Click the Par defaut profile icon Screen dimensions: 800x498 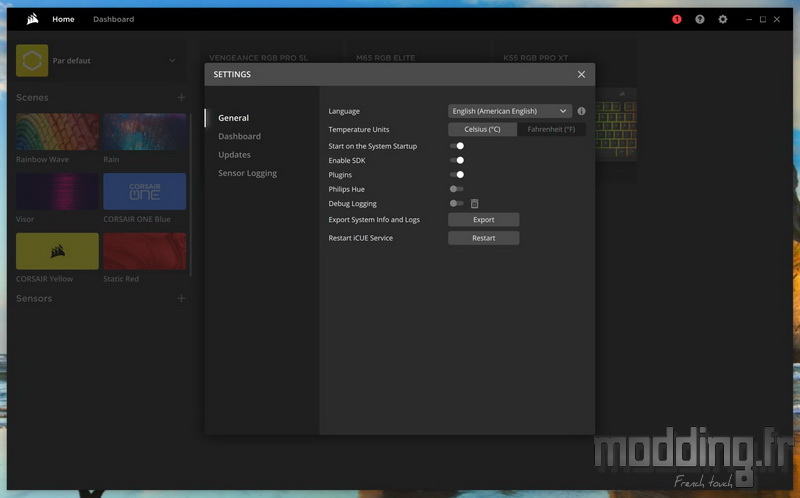point(32,60)
